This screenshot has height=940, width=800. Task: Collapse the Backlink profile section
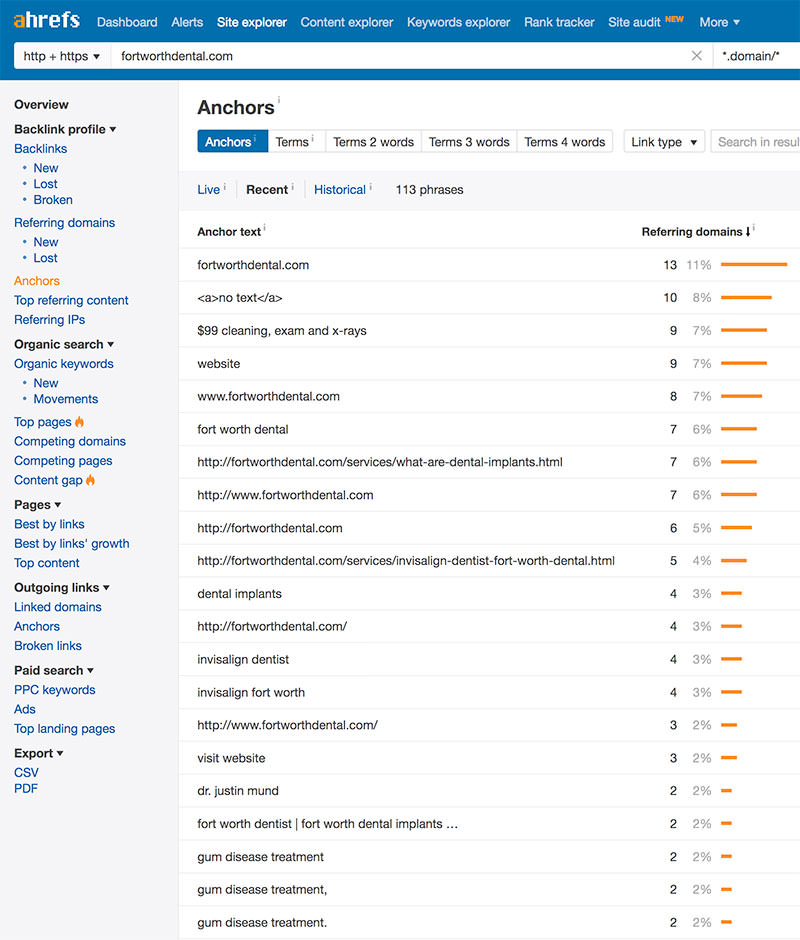pos(65,129)
